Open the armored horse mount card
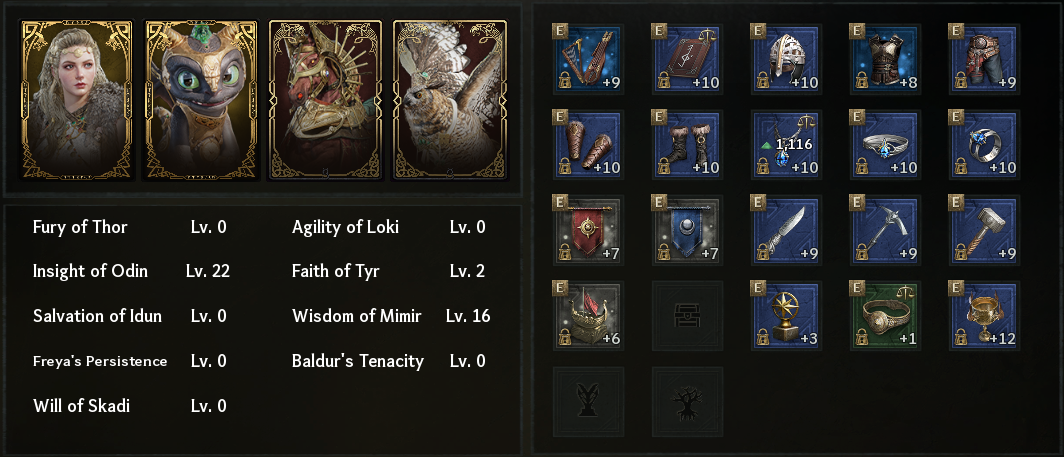The height and width of the screenshot is (457, 1064). click(x=325, y=100)
